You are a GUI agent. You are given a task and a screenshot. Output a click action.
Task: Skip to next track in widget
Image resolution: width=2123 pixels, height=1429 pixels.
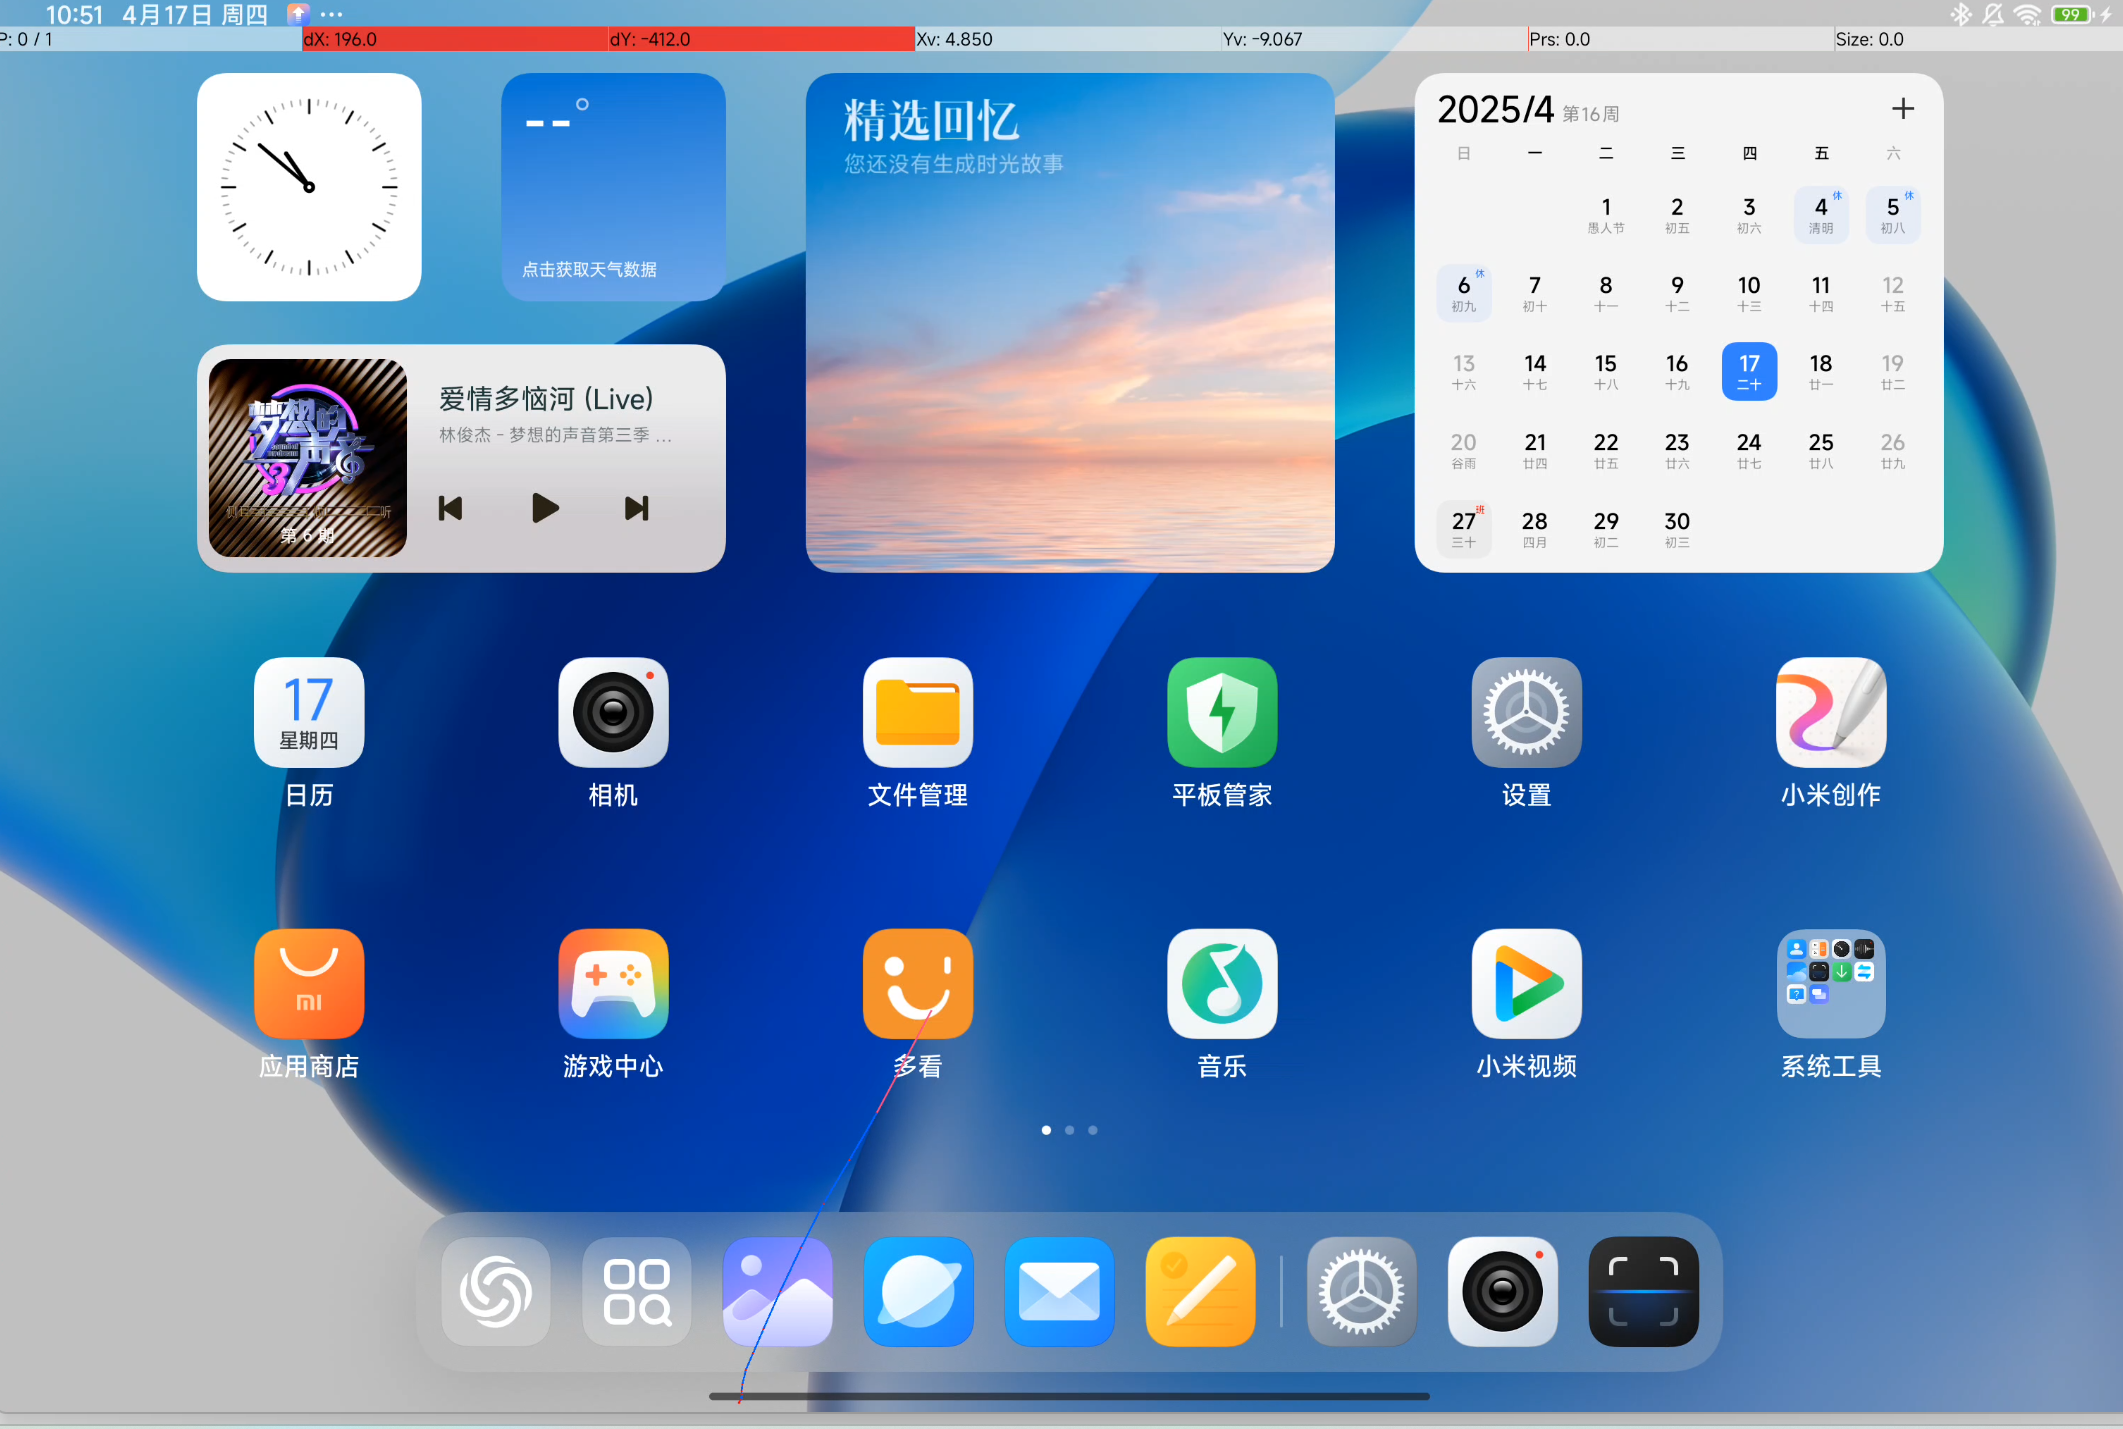click(636, 508)
